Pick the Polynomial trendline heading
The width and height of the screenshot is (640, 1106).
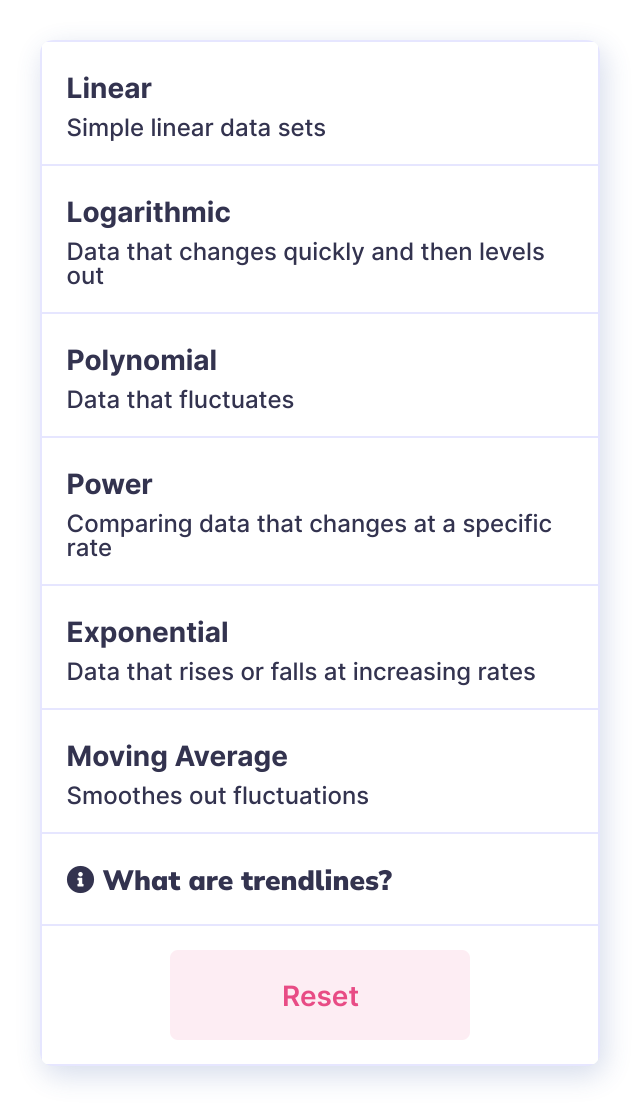141,360
